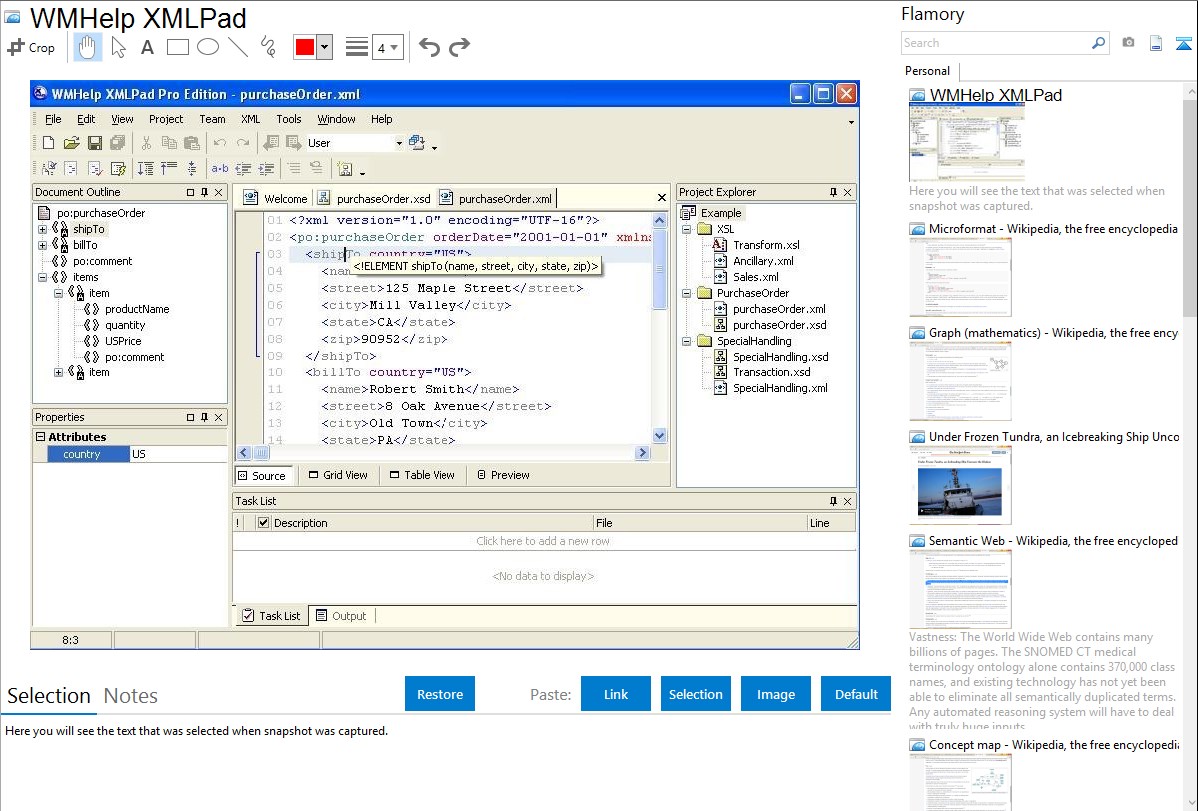Click the undo arrow icon
1198x811 pixels.
pos(429,47)
